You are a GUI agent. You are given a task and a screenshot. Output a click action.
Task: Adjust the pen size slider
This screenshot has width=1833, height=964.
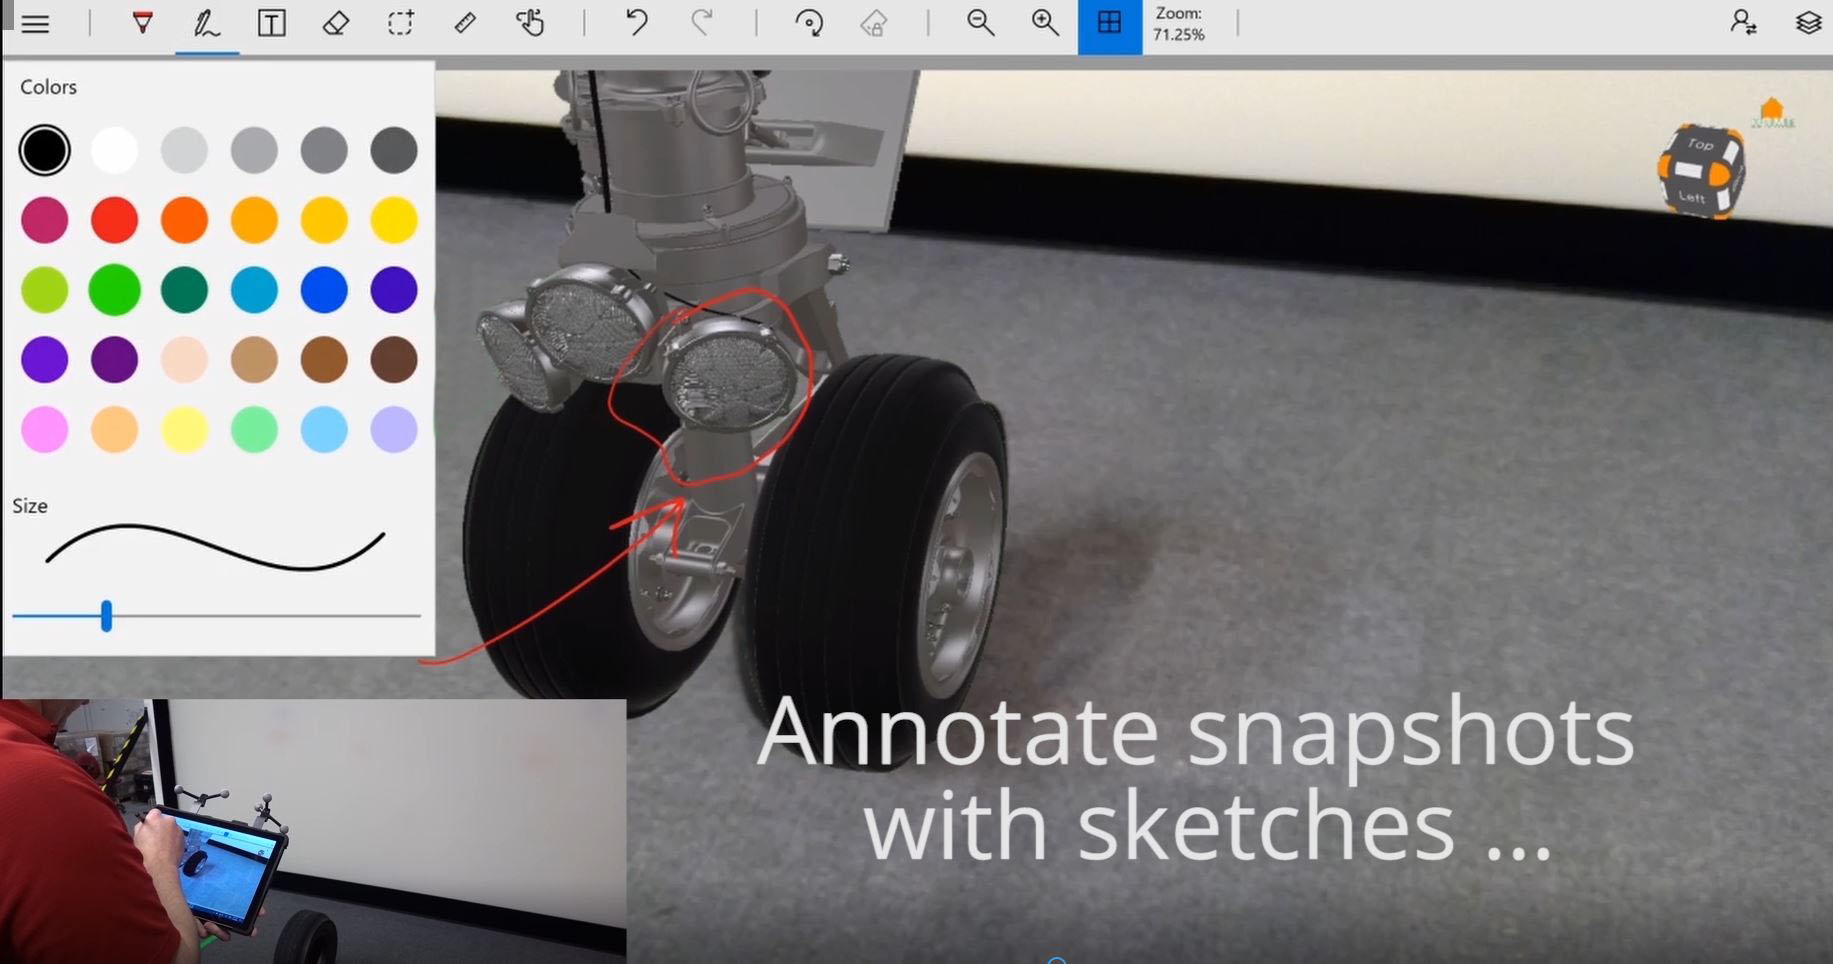click(x=106, y=618)
